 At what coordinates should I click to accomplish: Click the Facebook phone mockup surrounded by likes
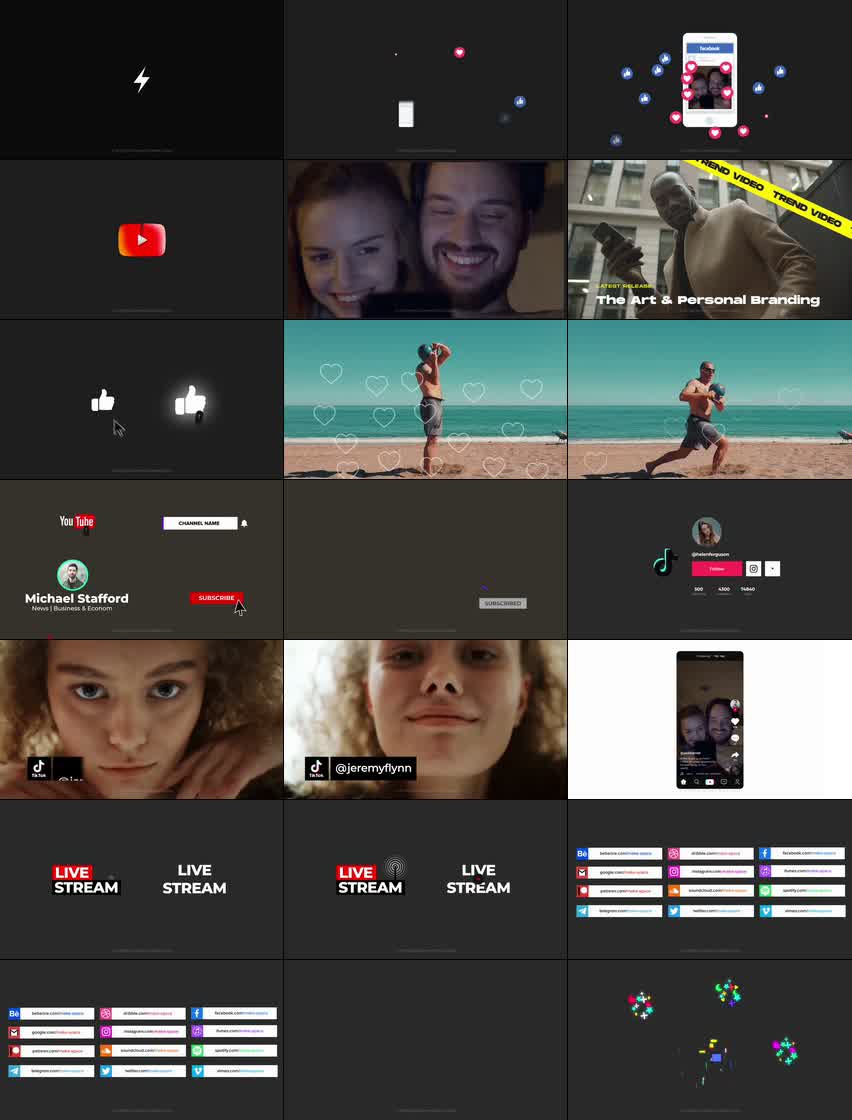pos(709,80)
